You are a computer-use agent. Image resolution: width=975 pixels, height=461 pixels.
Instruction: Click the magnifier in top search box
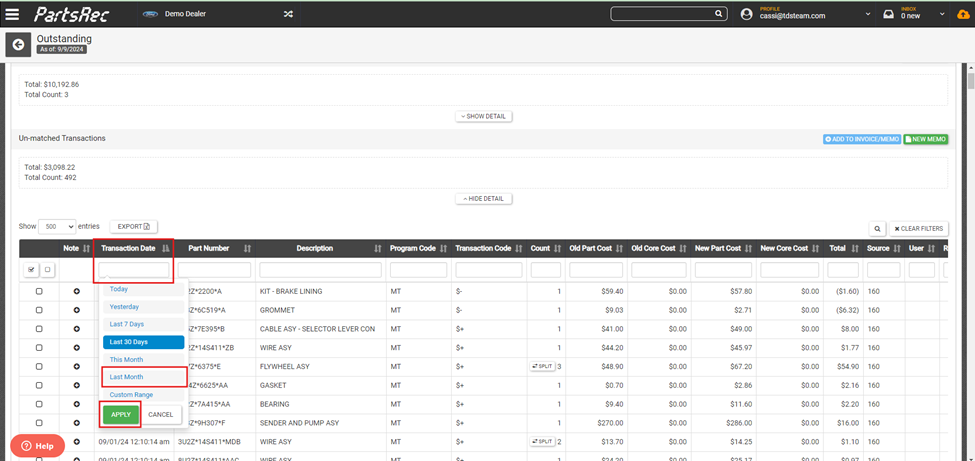[718, 14]
